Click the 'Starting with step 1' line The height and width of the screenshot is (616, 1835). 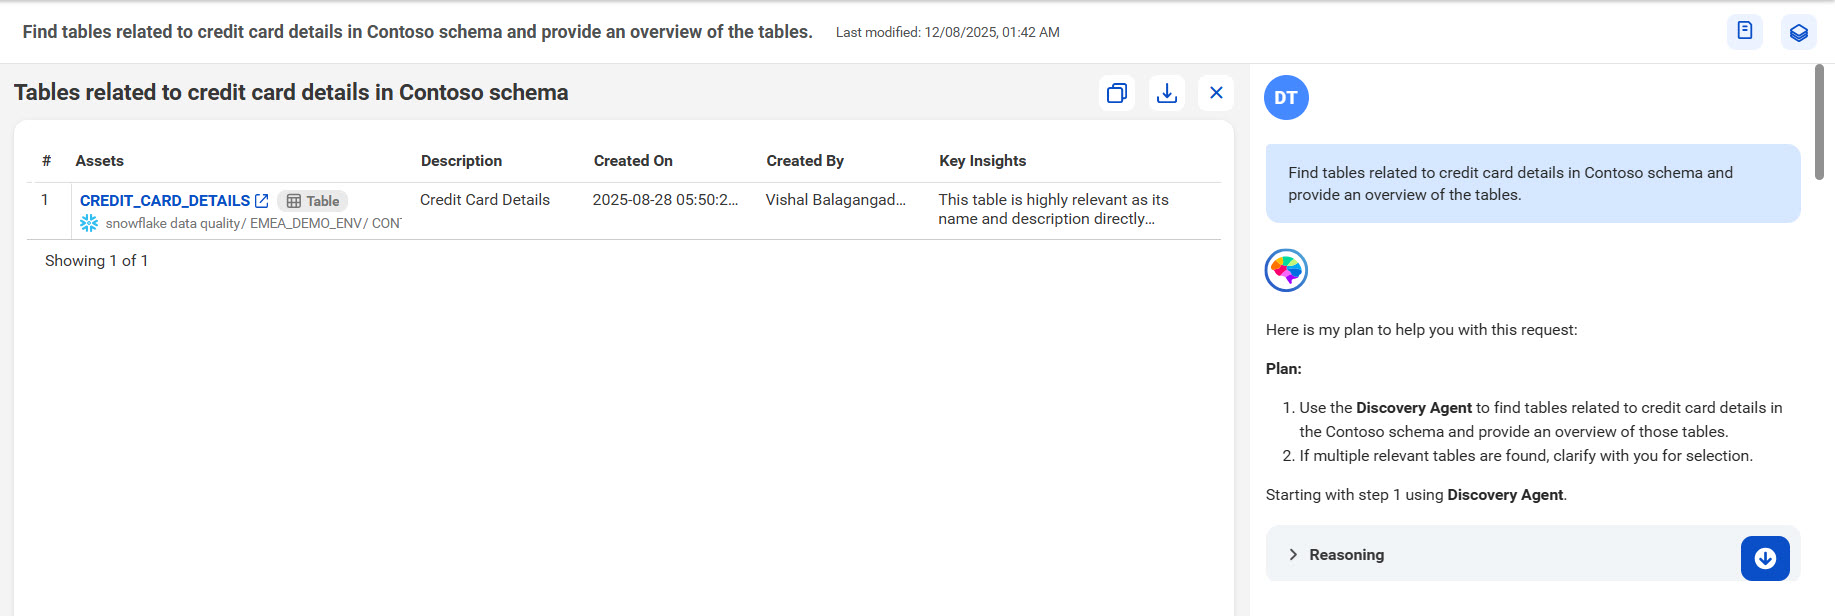(x=1416, y=495)
